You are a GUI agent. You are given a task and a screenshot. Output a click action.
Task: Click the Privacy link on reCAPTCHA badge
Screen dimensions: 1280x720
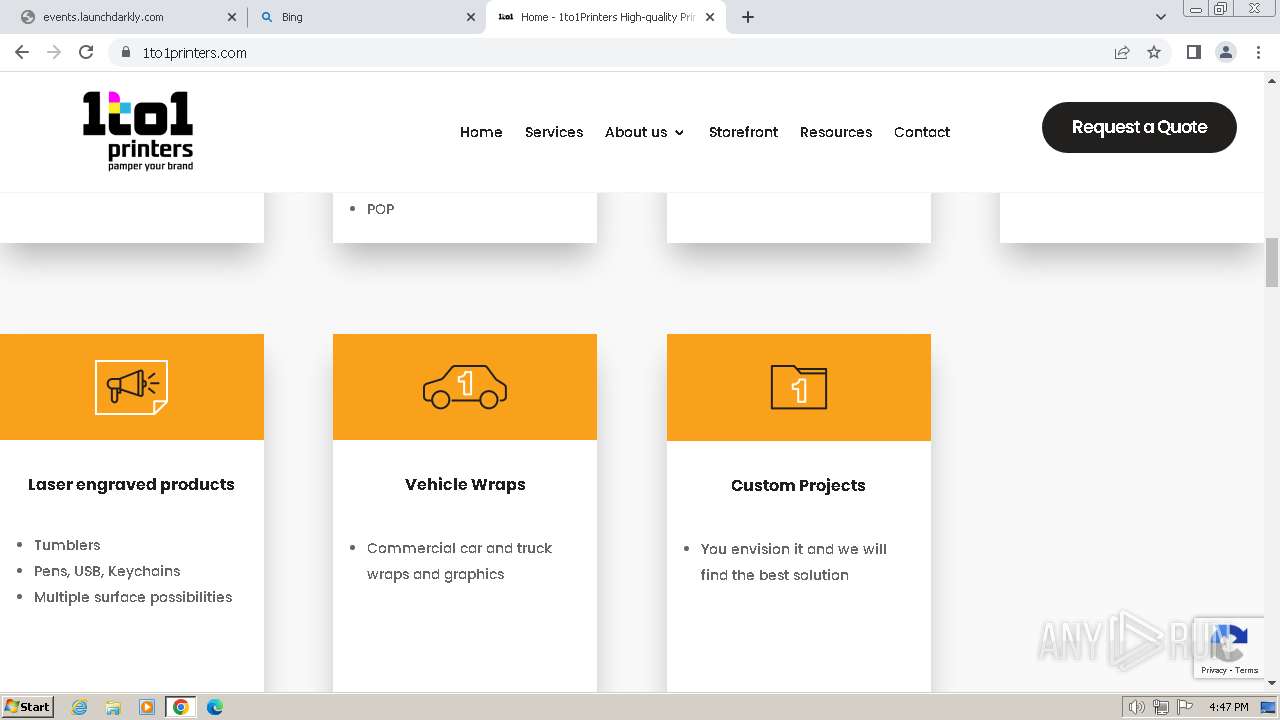click(1213, 670)
